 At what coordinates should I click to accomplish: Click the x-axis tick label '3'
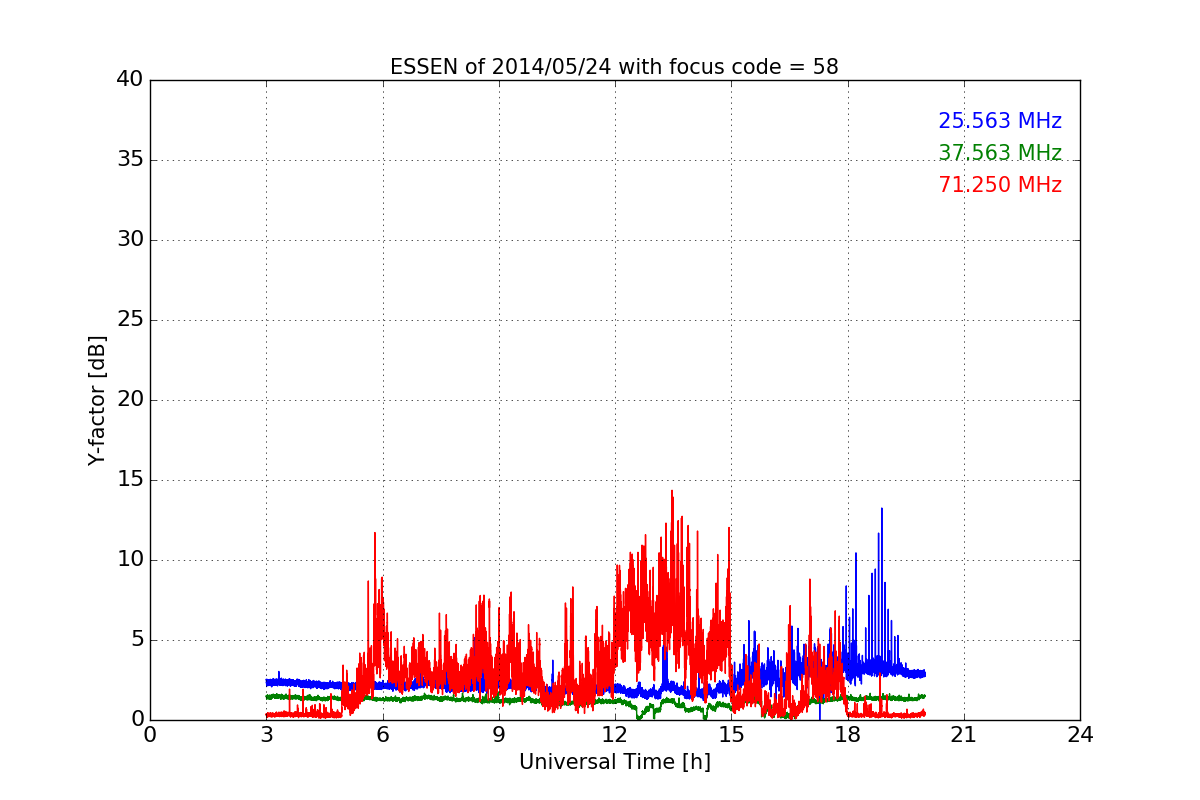click(266, 735)
